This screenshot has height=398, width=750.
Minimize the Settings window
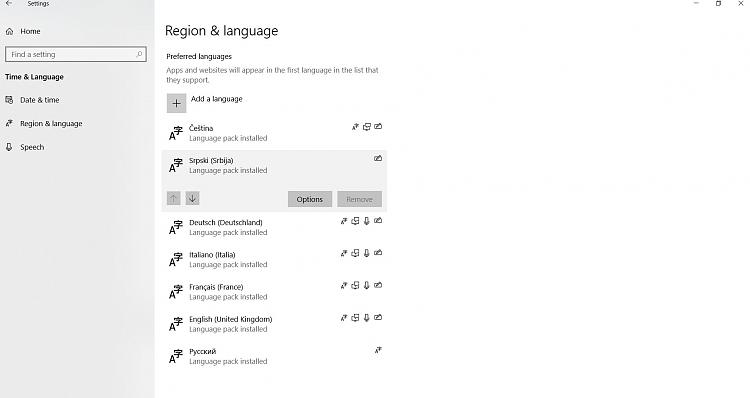(x=696, y=3)
